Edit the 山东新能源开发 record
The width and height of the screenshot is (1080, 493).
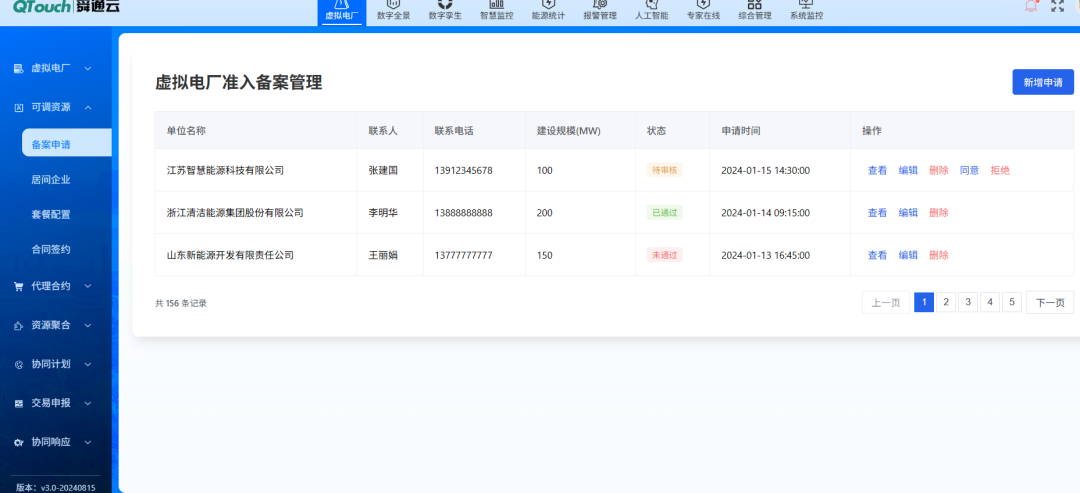coord(908,255)
